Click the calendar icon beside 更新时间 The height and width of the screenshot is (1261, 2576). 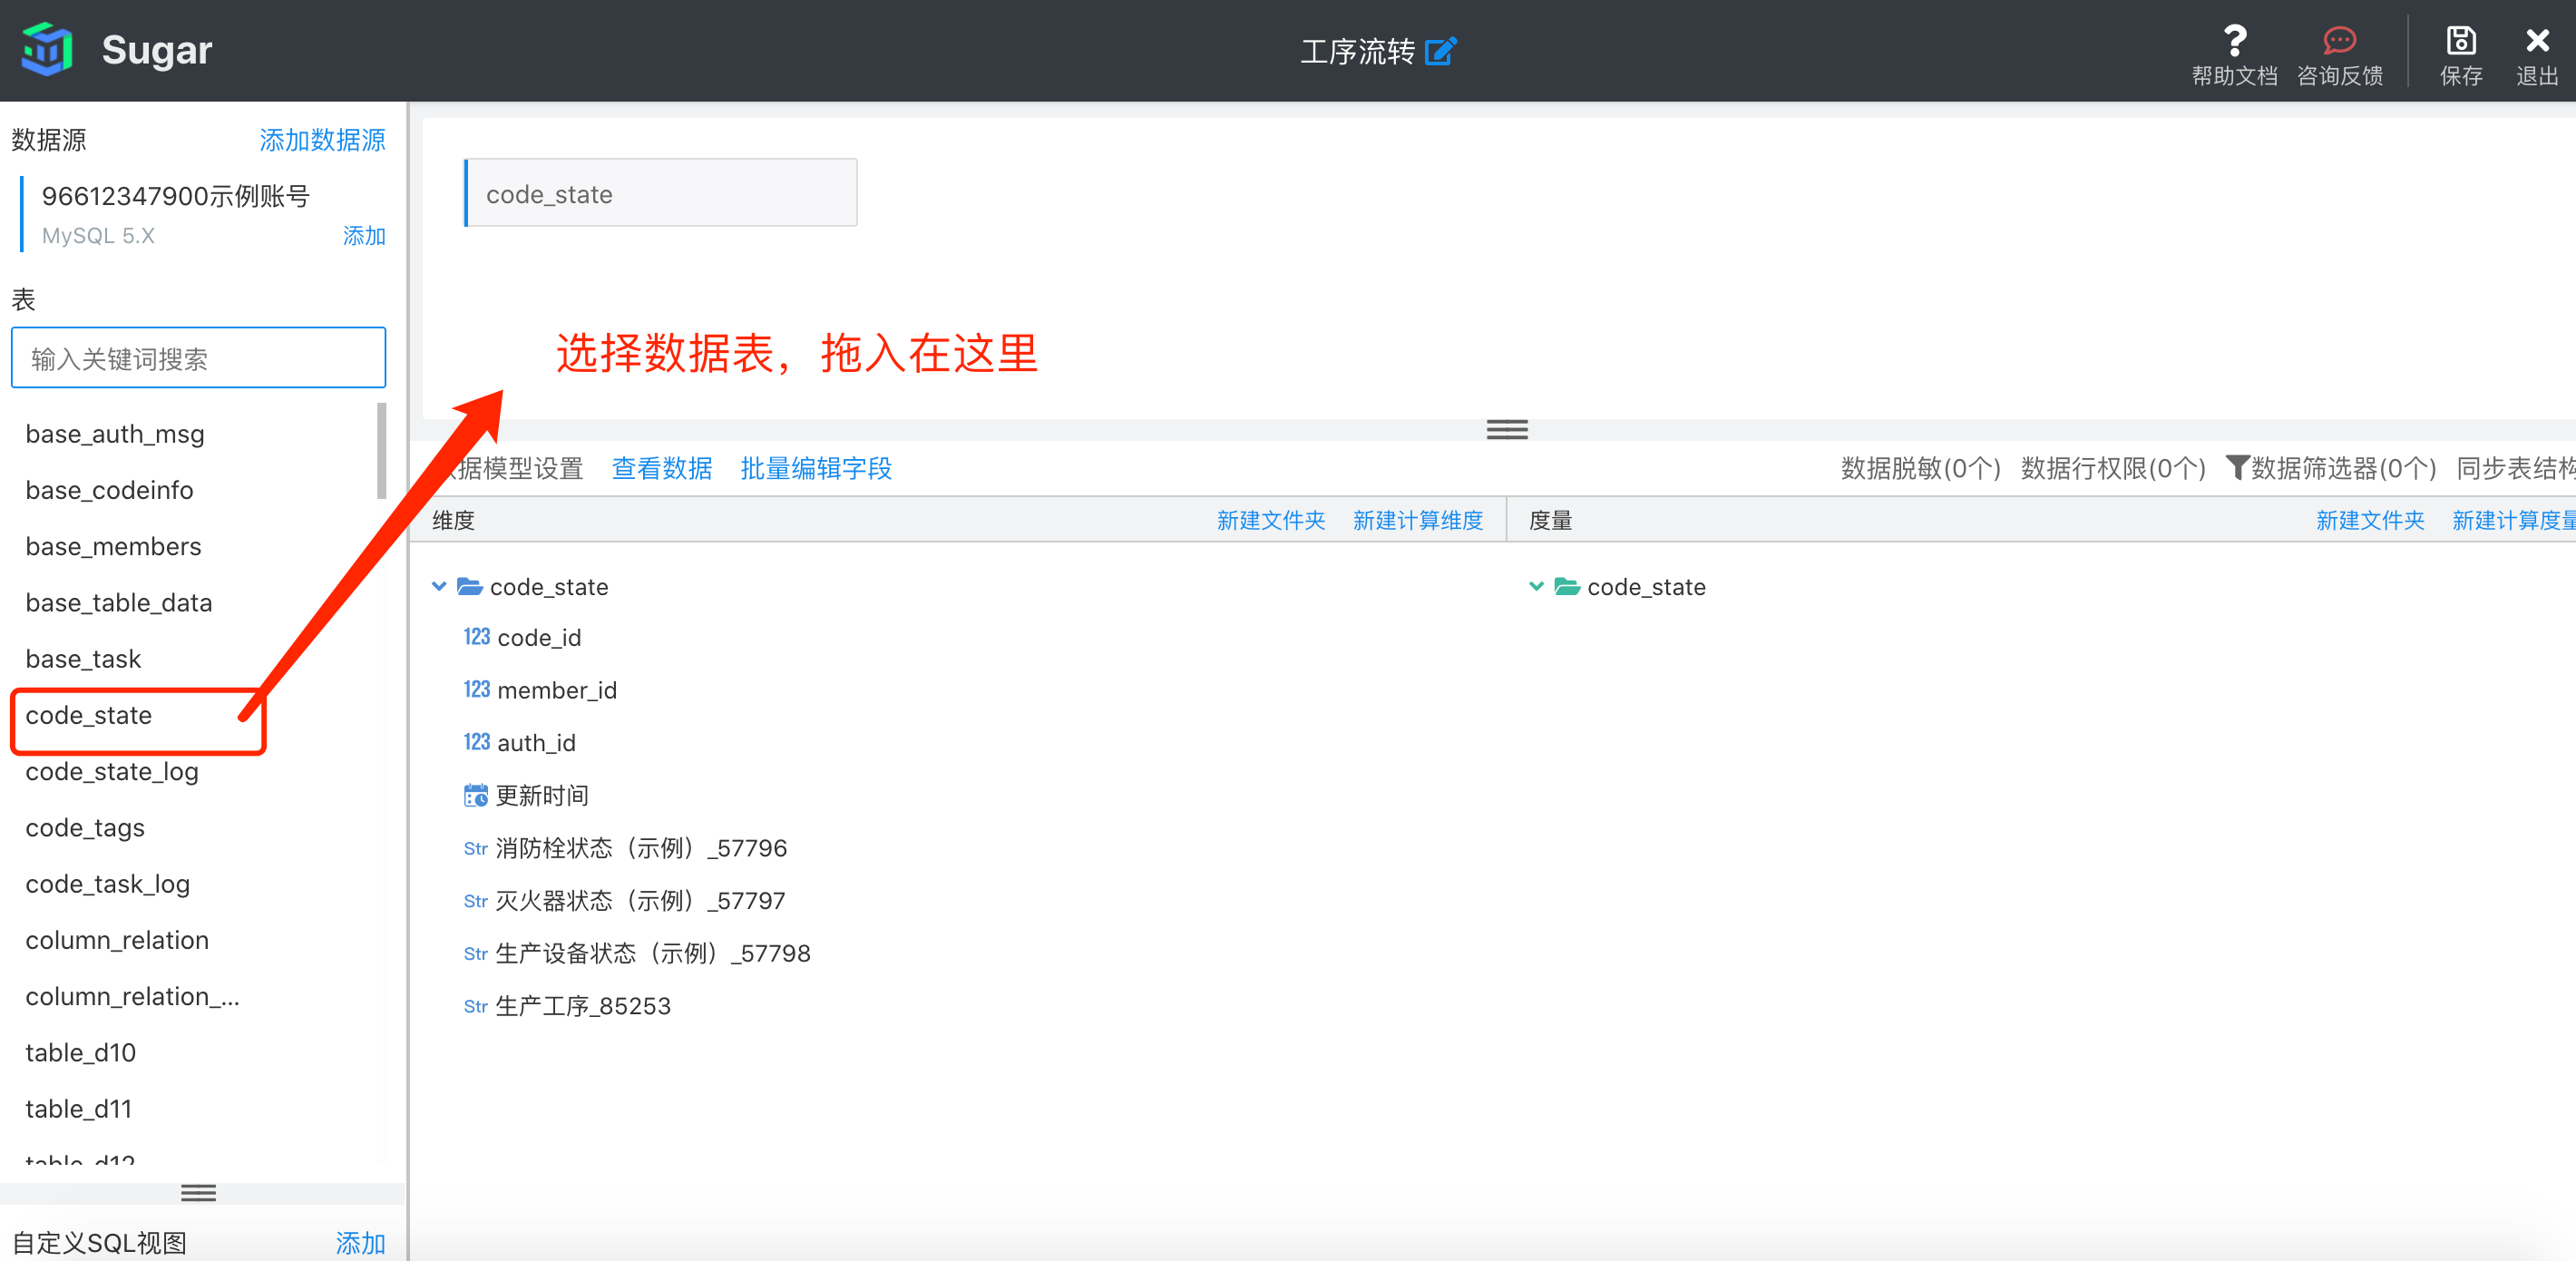click(x=477, y=795)
